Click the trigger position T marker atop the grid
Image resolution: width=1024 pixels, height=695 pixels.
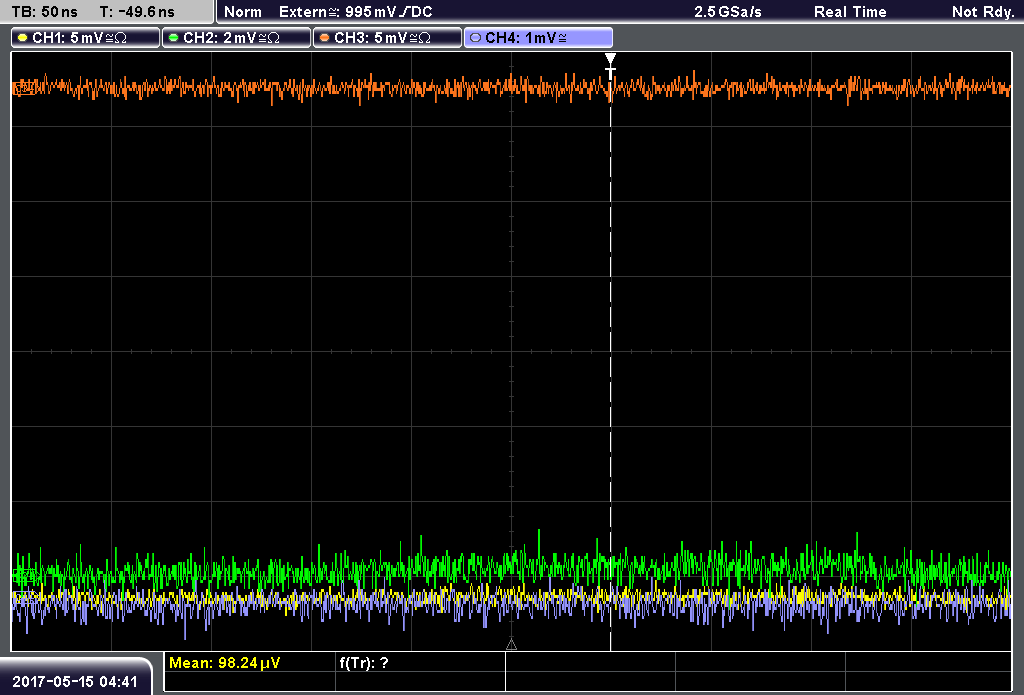(x=611, y=67)
